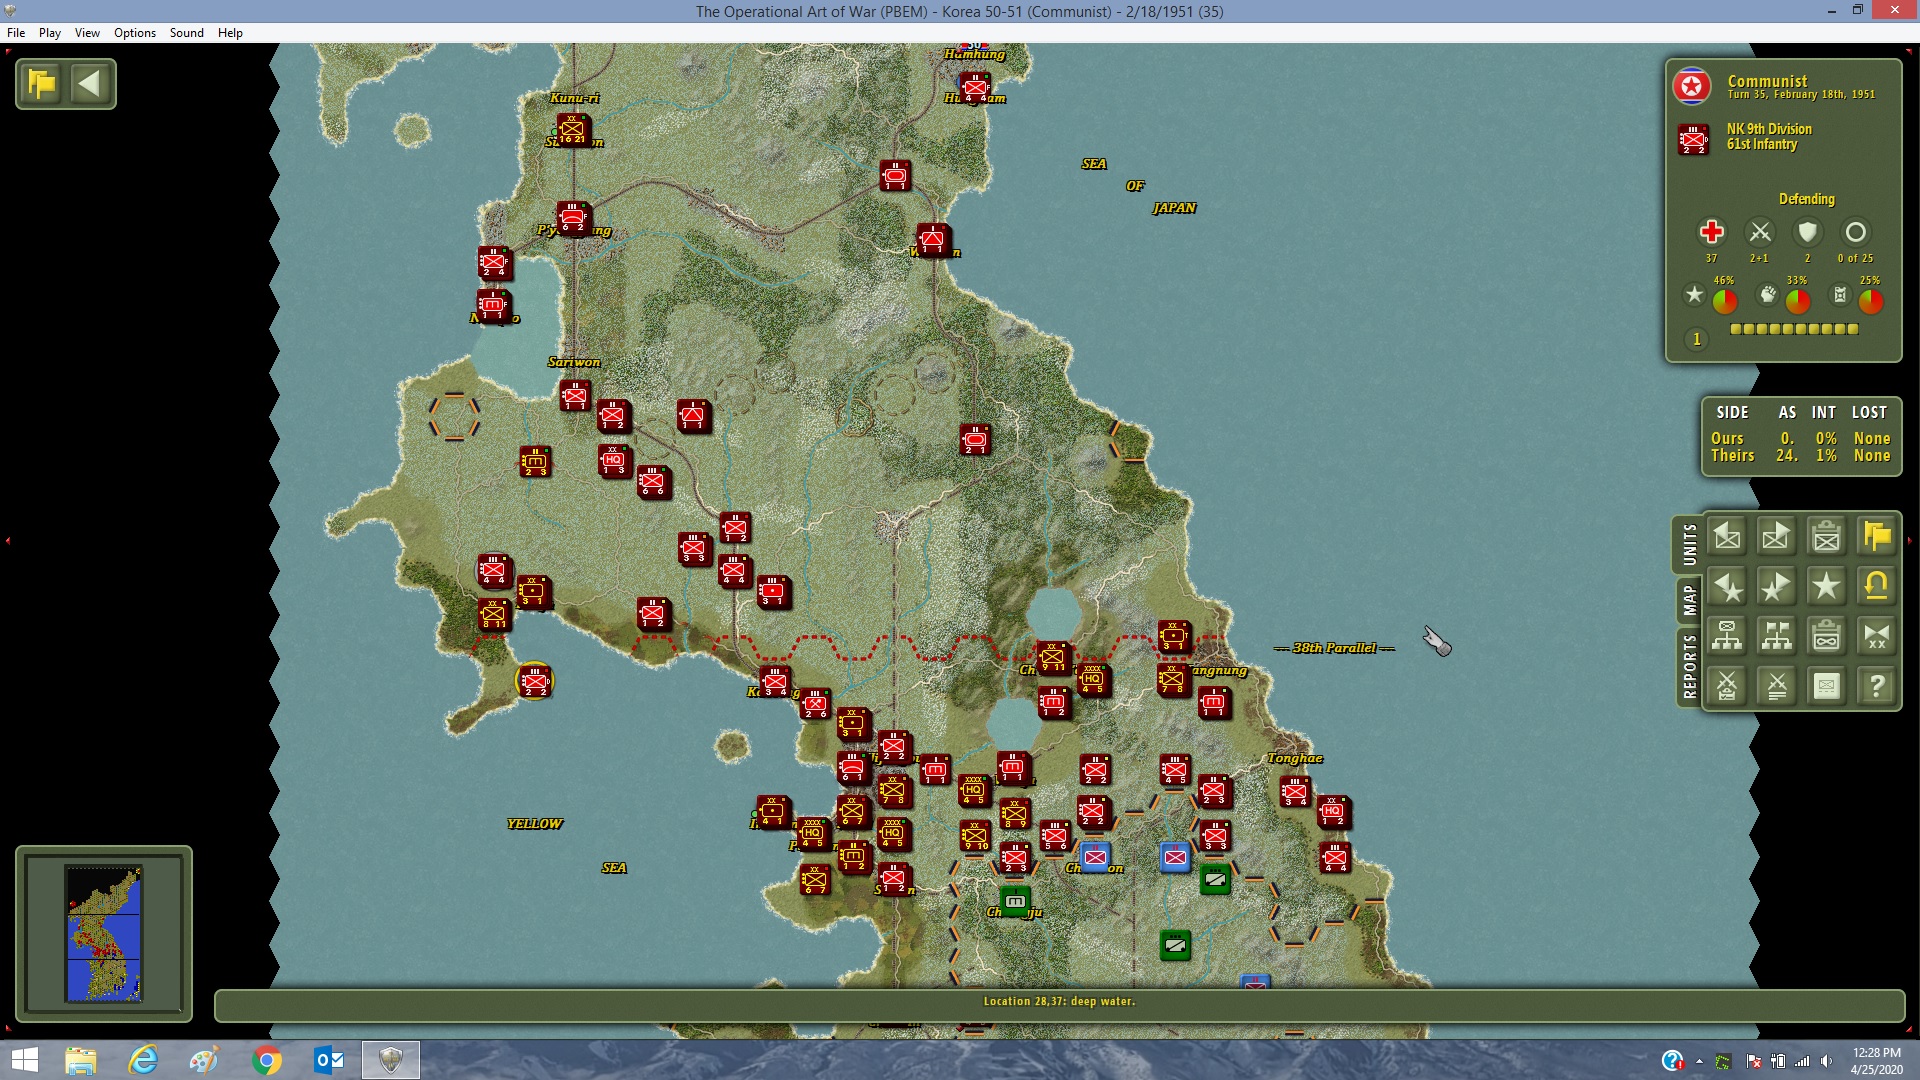Click the bow-tie XX division icon
This screenshot has width=1920, height=1080.
(1877, 636)
